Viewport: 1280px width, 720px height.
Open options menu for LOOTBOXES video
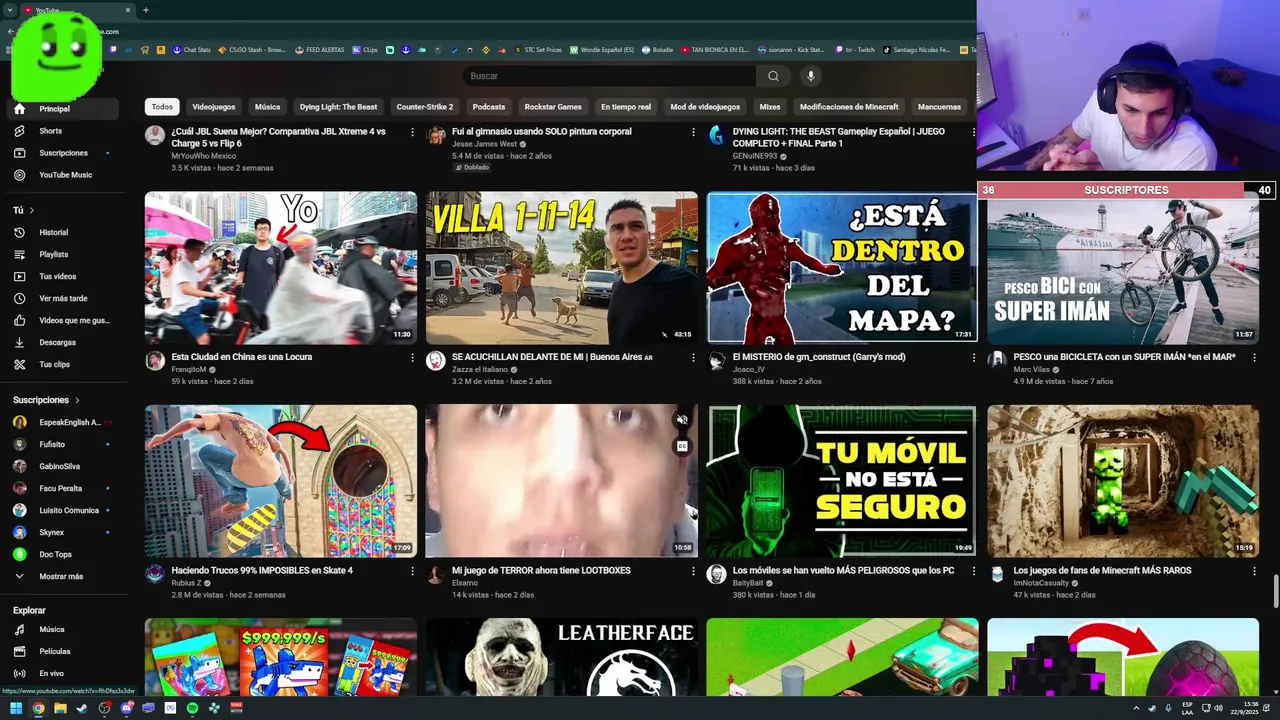click(x=693, y=571)
